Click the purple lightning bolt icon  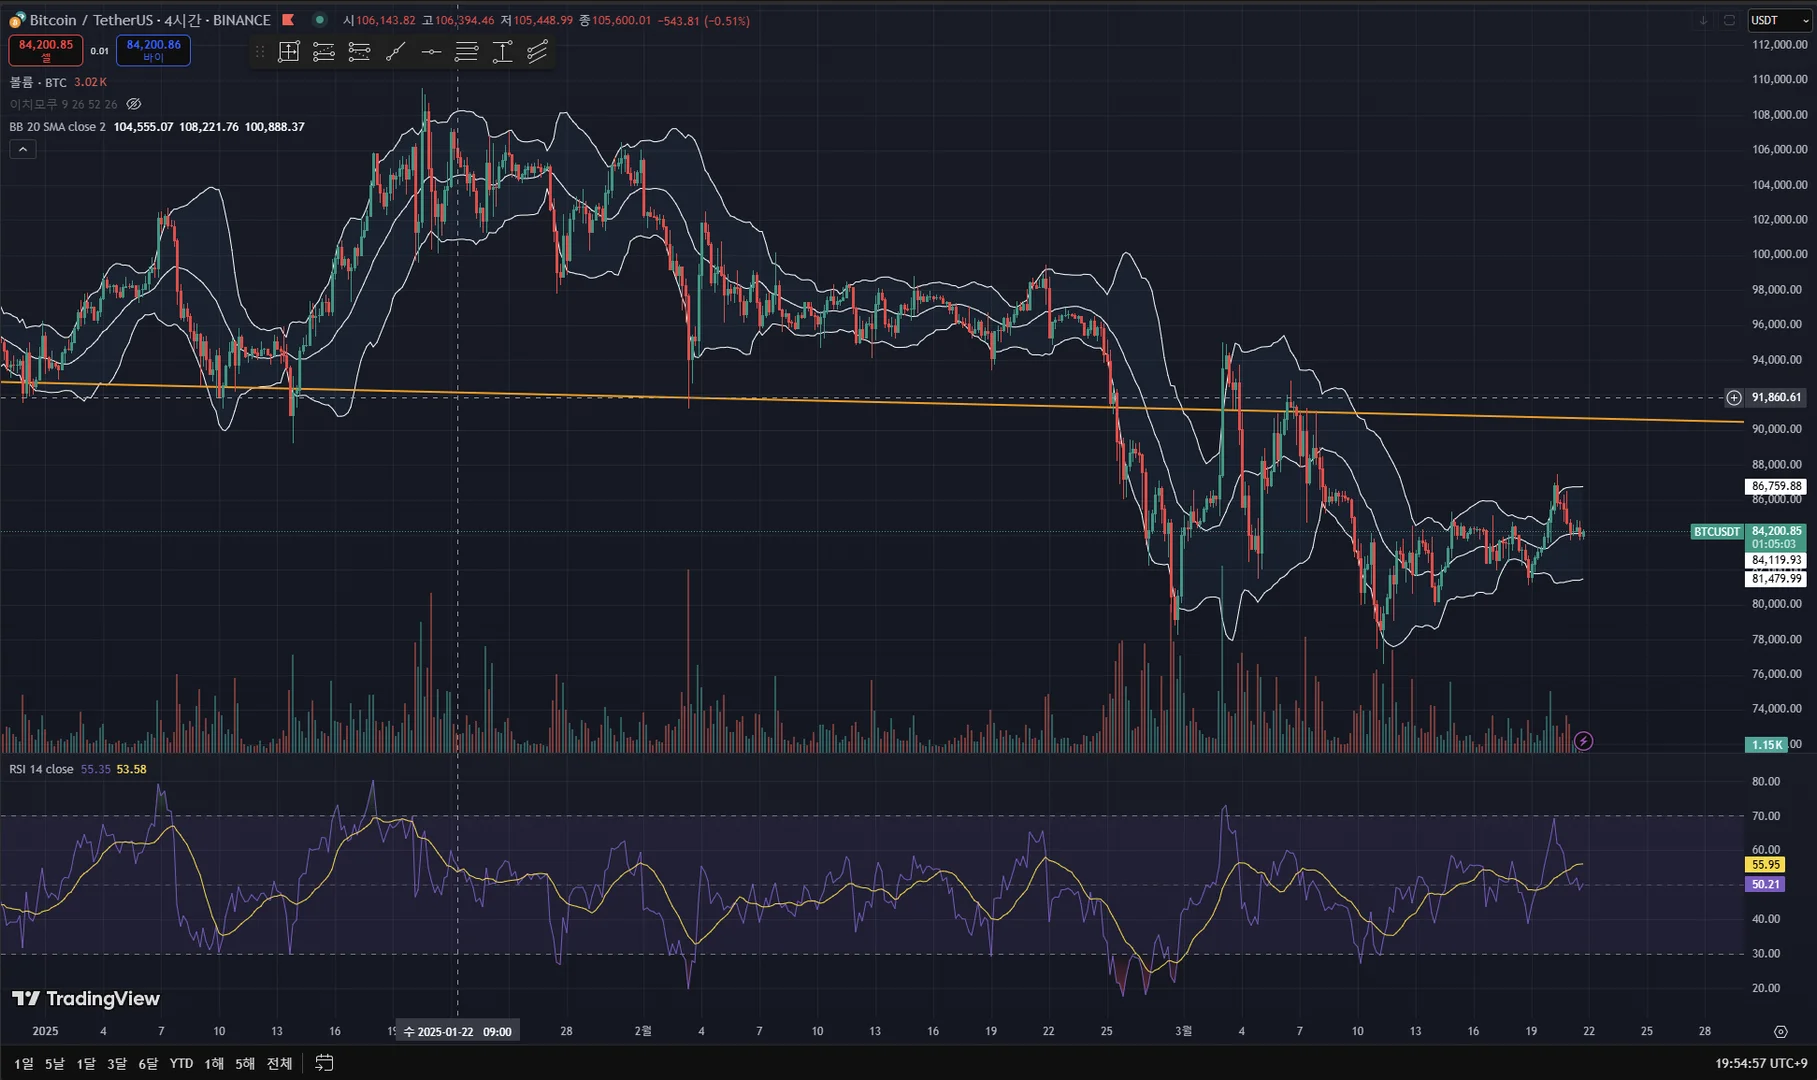[x=1583, y=741]
